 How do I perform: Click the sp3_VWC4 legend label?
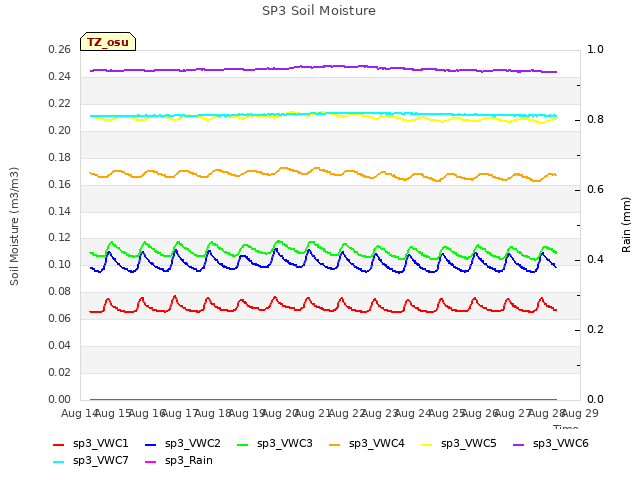click(376, 443)
